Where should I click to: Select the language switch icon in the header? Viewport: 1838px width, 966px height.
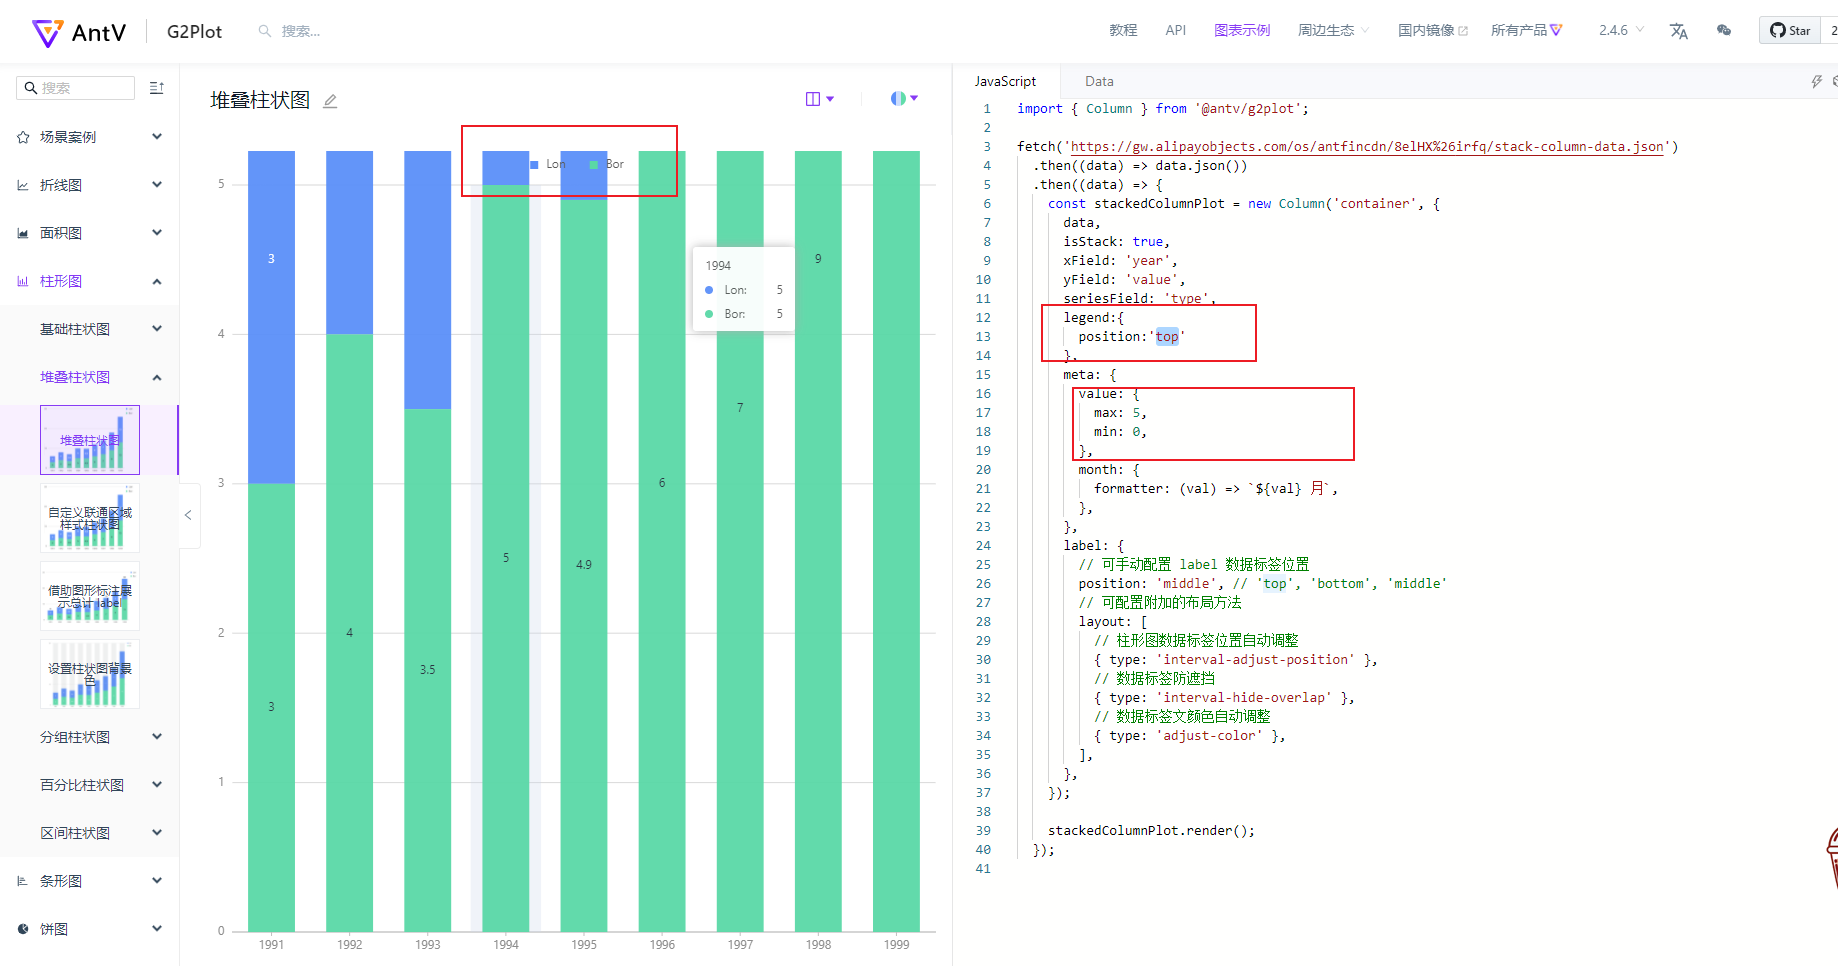pyautogui.click(x=1678, y=31)
